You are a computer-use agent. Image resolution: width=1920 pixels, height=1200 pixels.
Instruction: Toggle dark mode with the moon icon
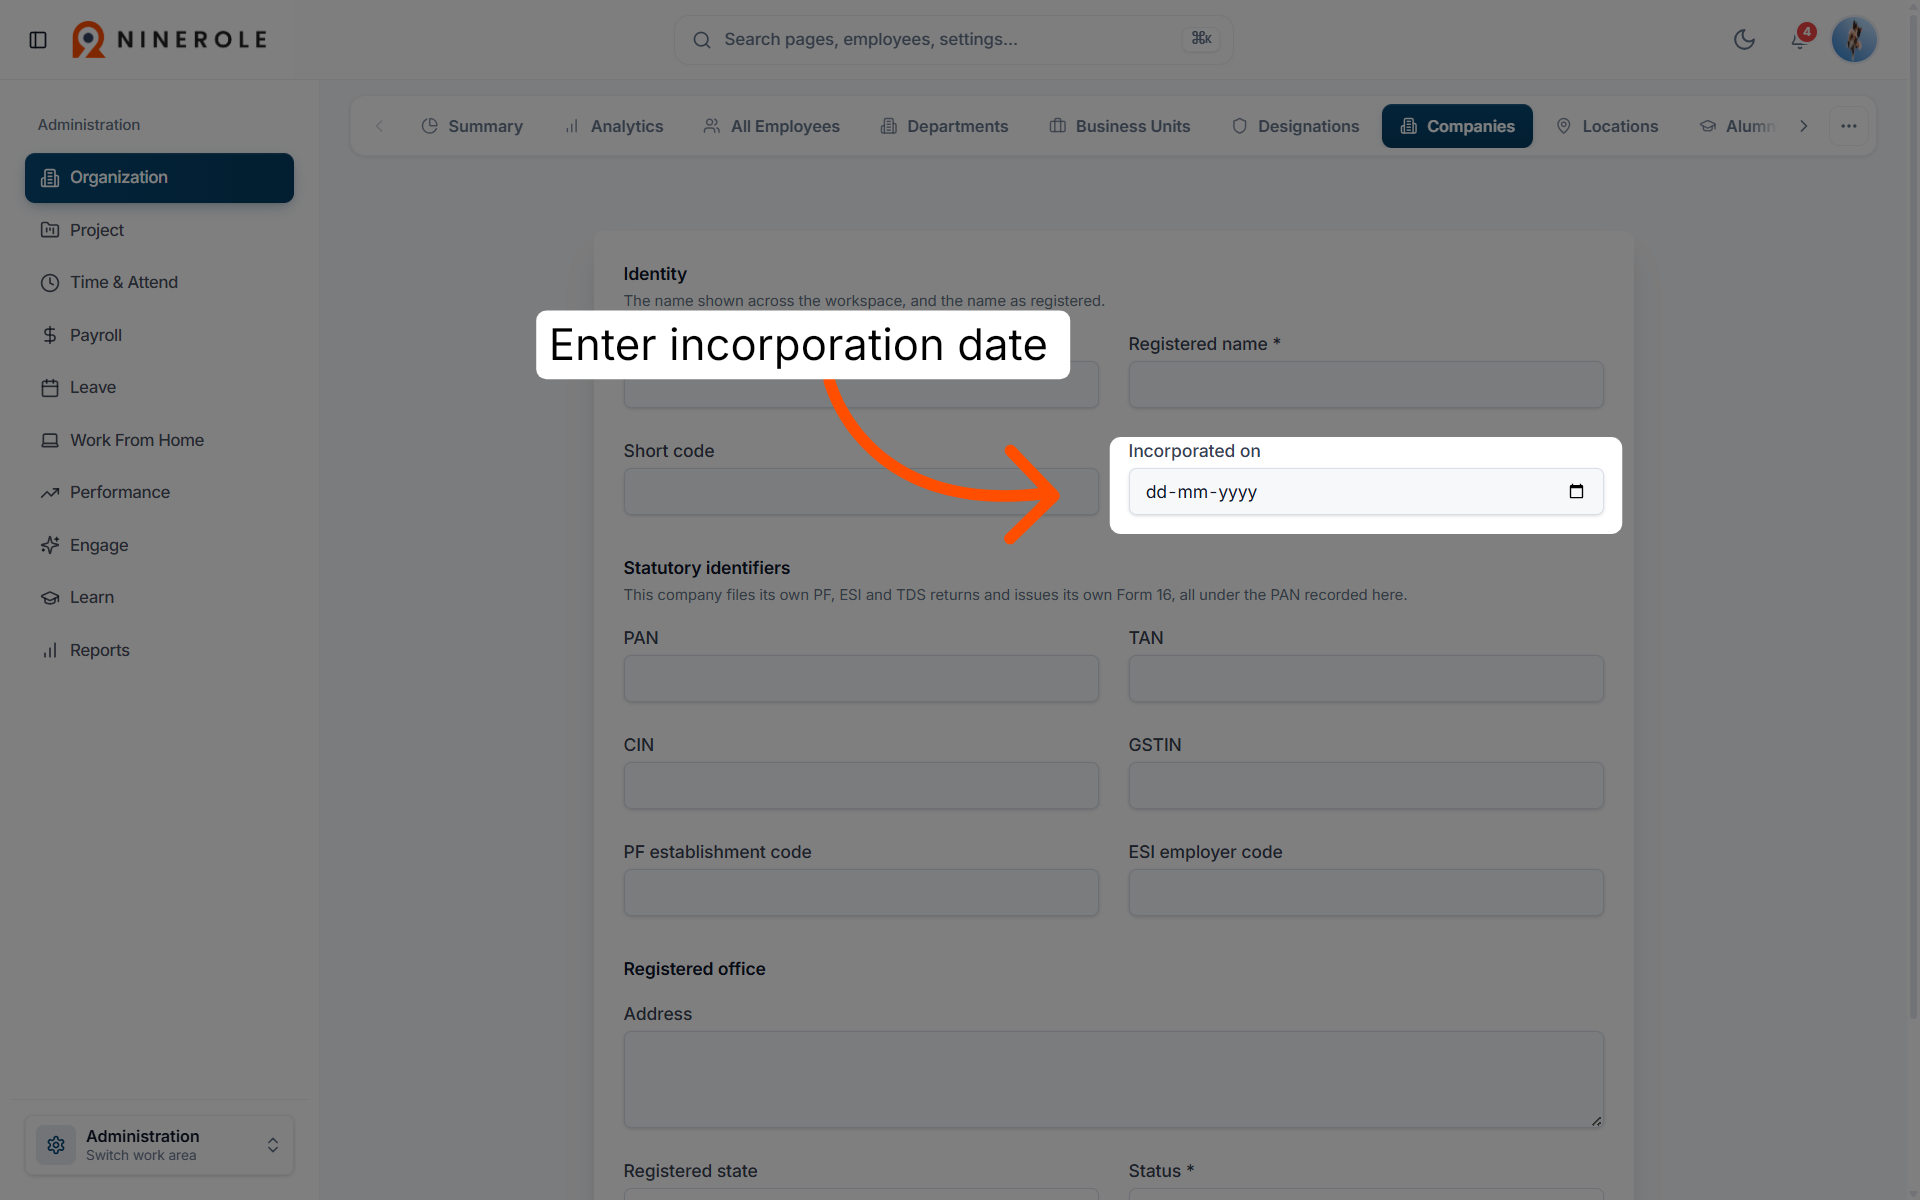pyautogui.click(x=1744, y=40)
